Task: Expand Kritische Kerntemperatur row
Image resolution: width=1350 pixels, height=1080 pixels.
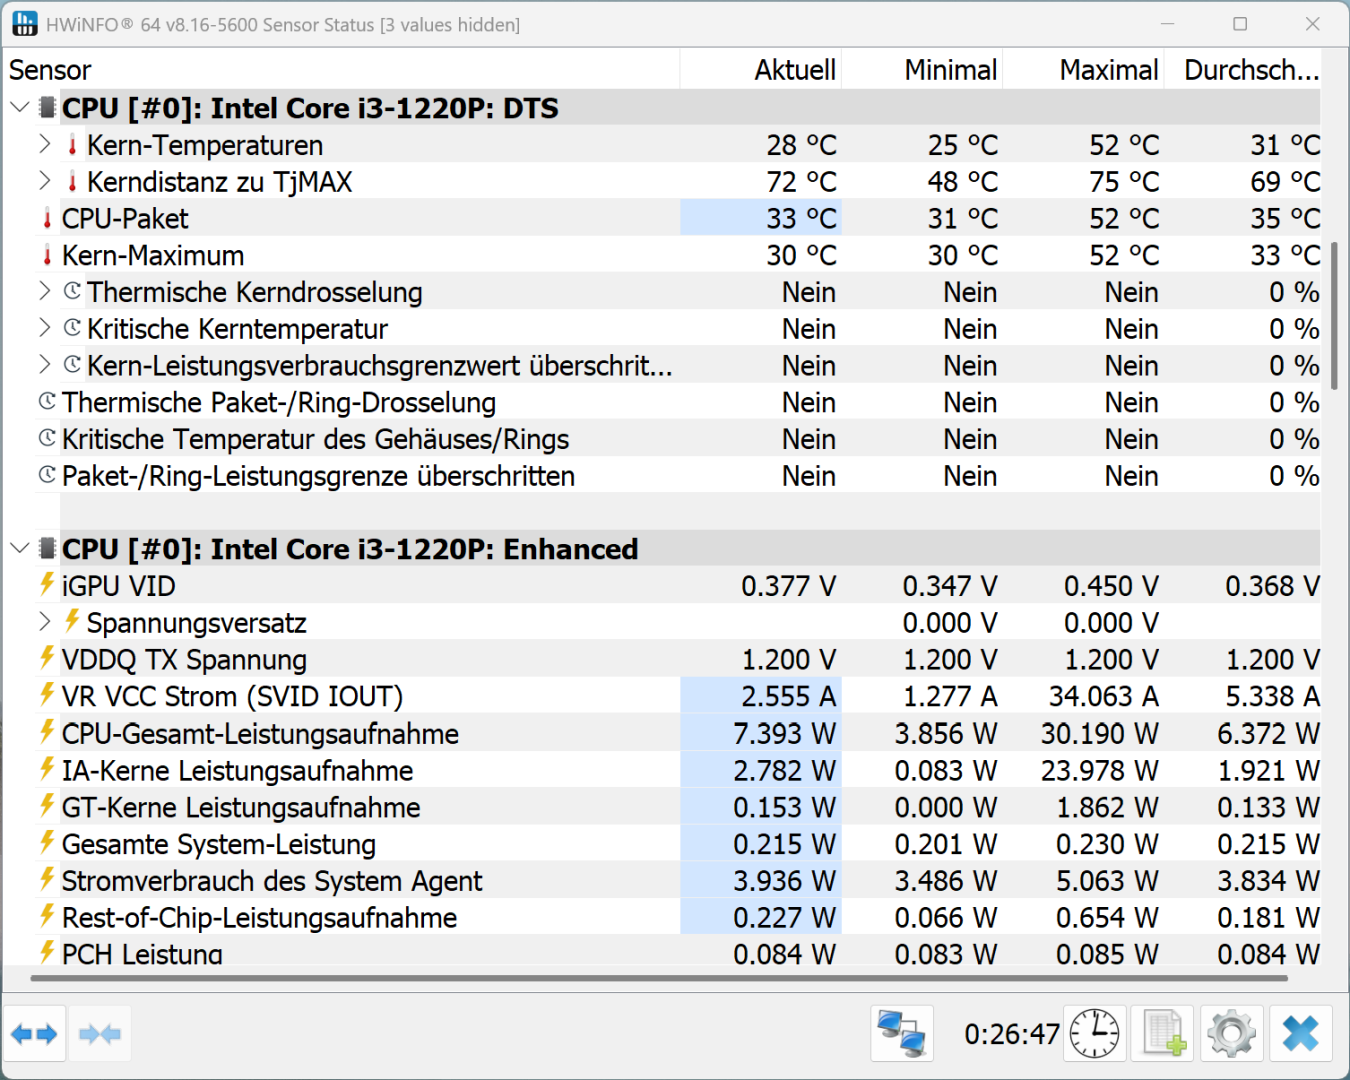Action: pyautogui.click(x=45, y=328)
